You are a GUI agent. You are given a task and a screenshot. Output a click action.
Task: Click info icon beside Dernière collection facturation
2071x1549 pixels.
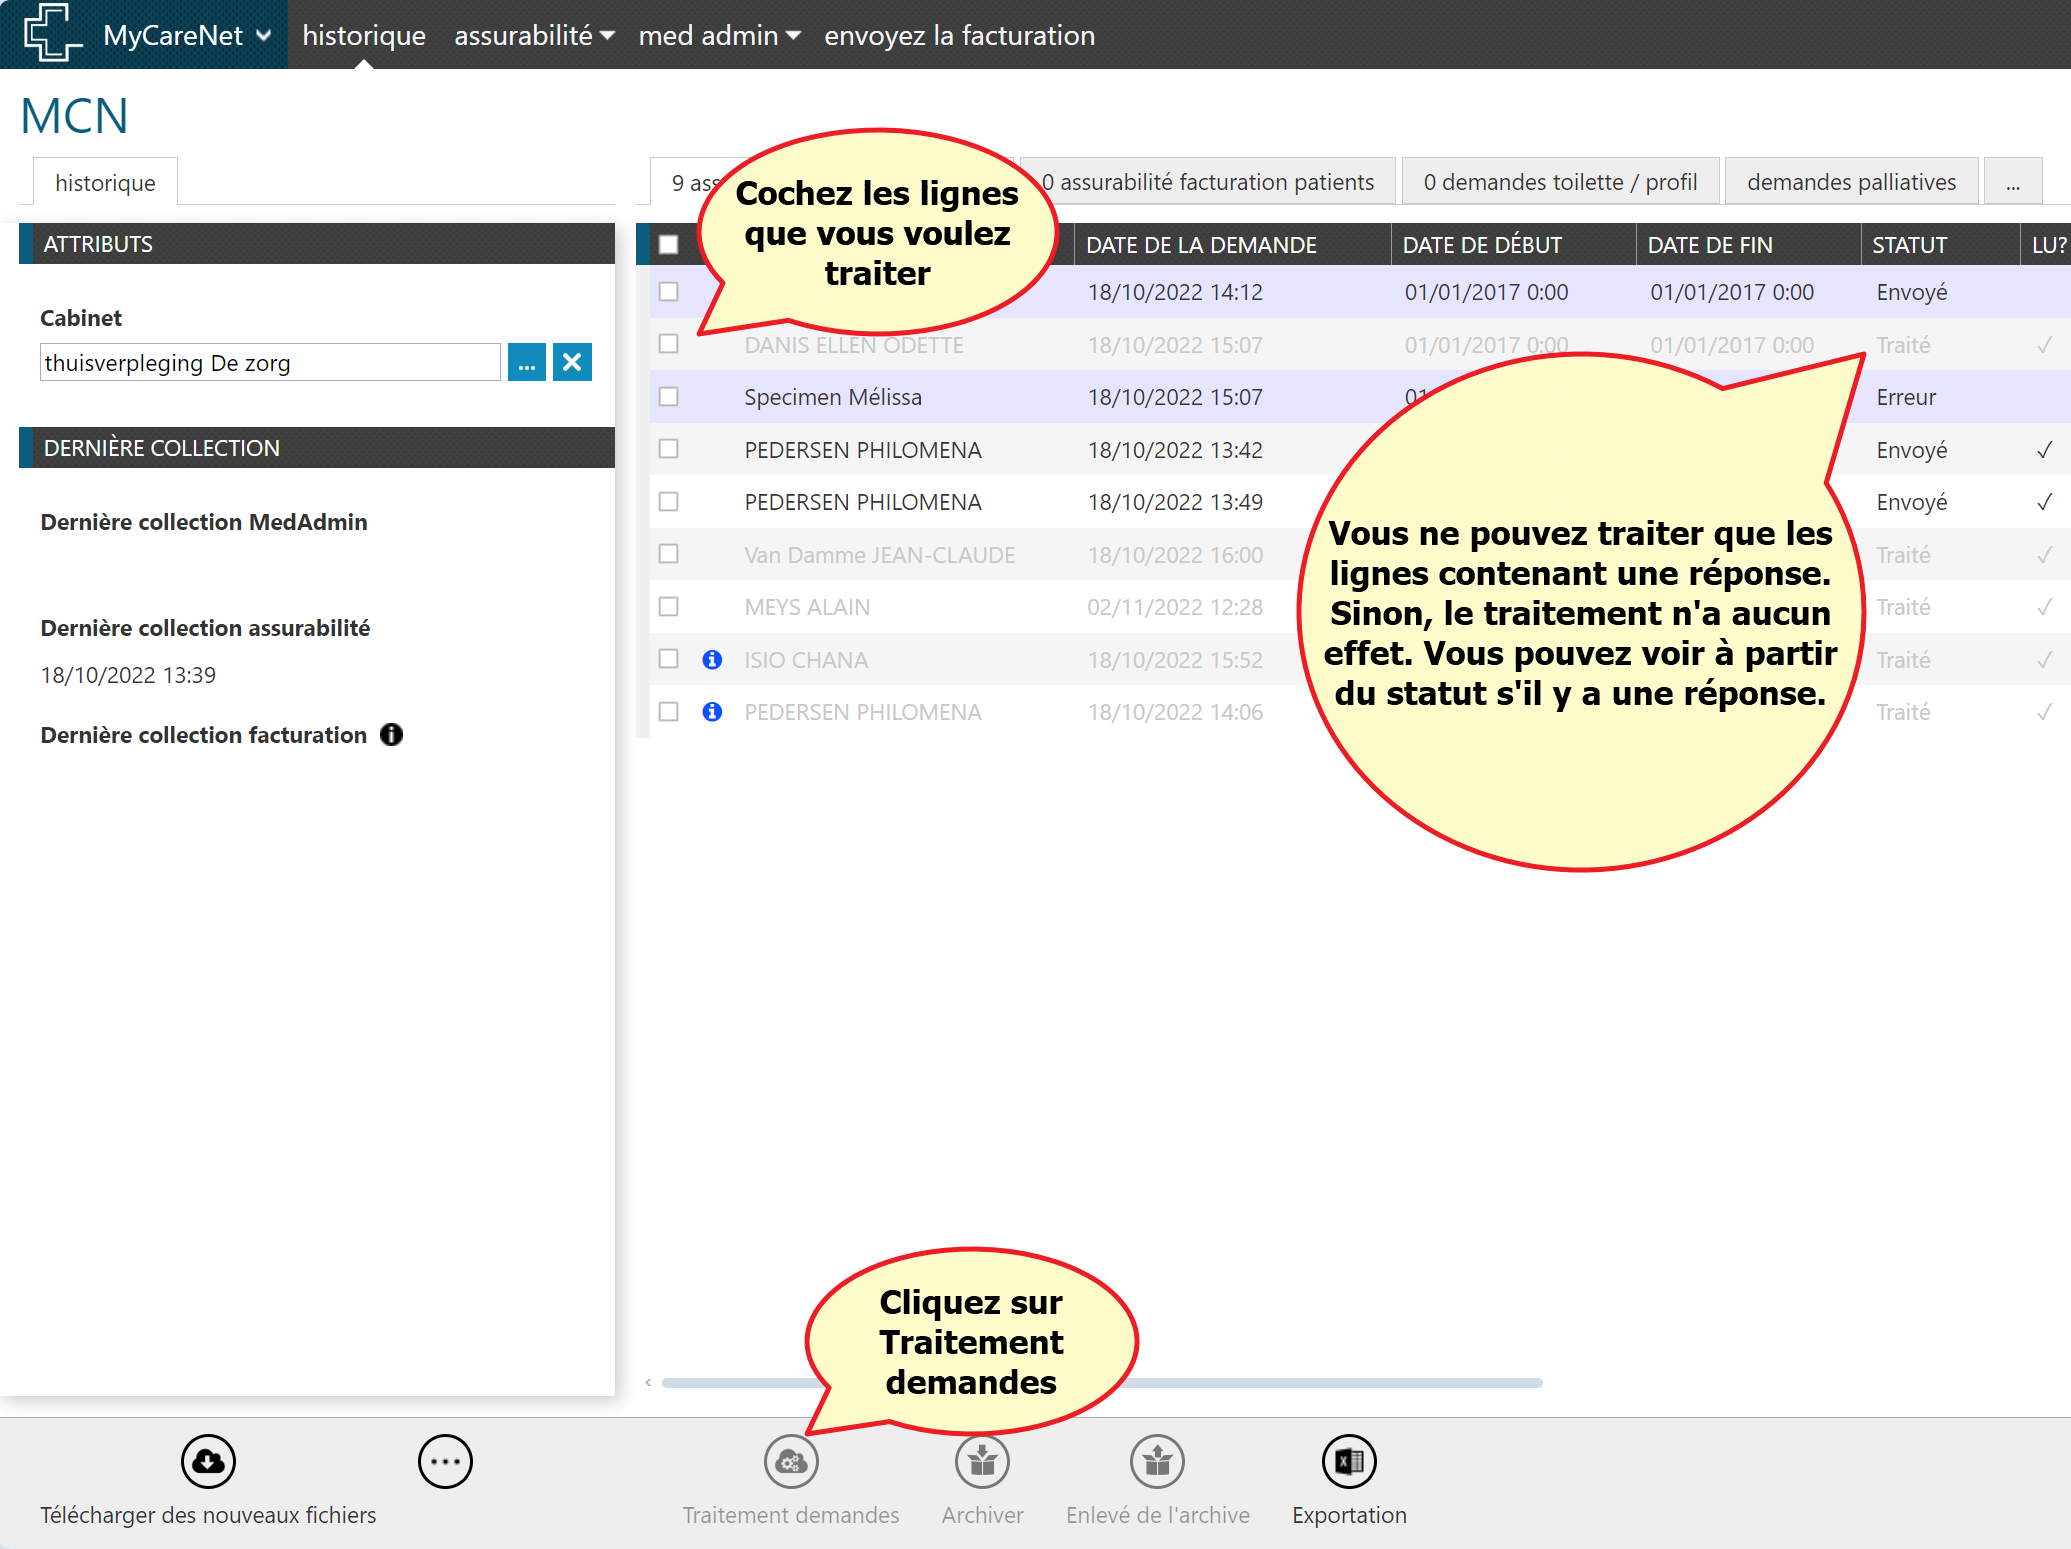(392, 735)
